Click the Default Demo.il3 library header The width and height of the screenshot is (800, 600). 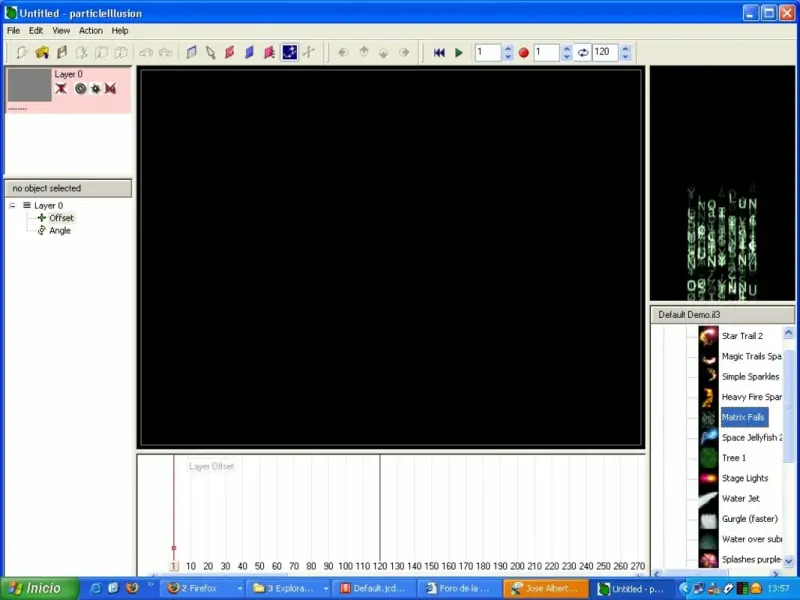click(722, 315)
